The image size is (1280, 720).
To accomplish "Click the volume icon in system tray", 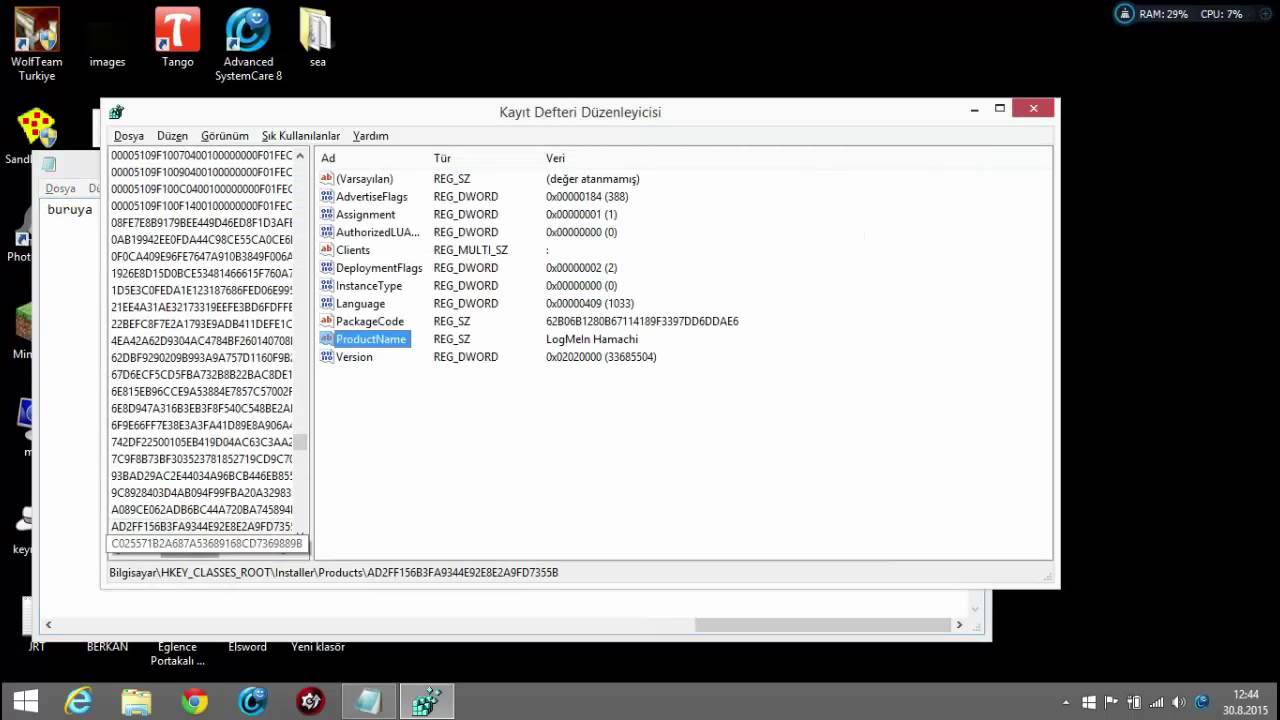I will click(1178, 702).
